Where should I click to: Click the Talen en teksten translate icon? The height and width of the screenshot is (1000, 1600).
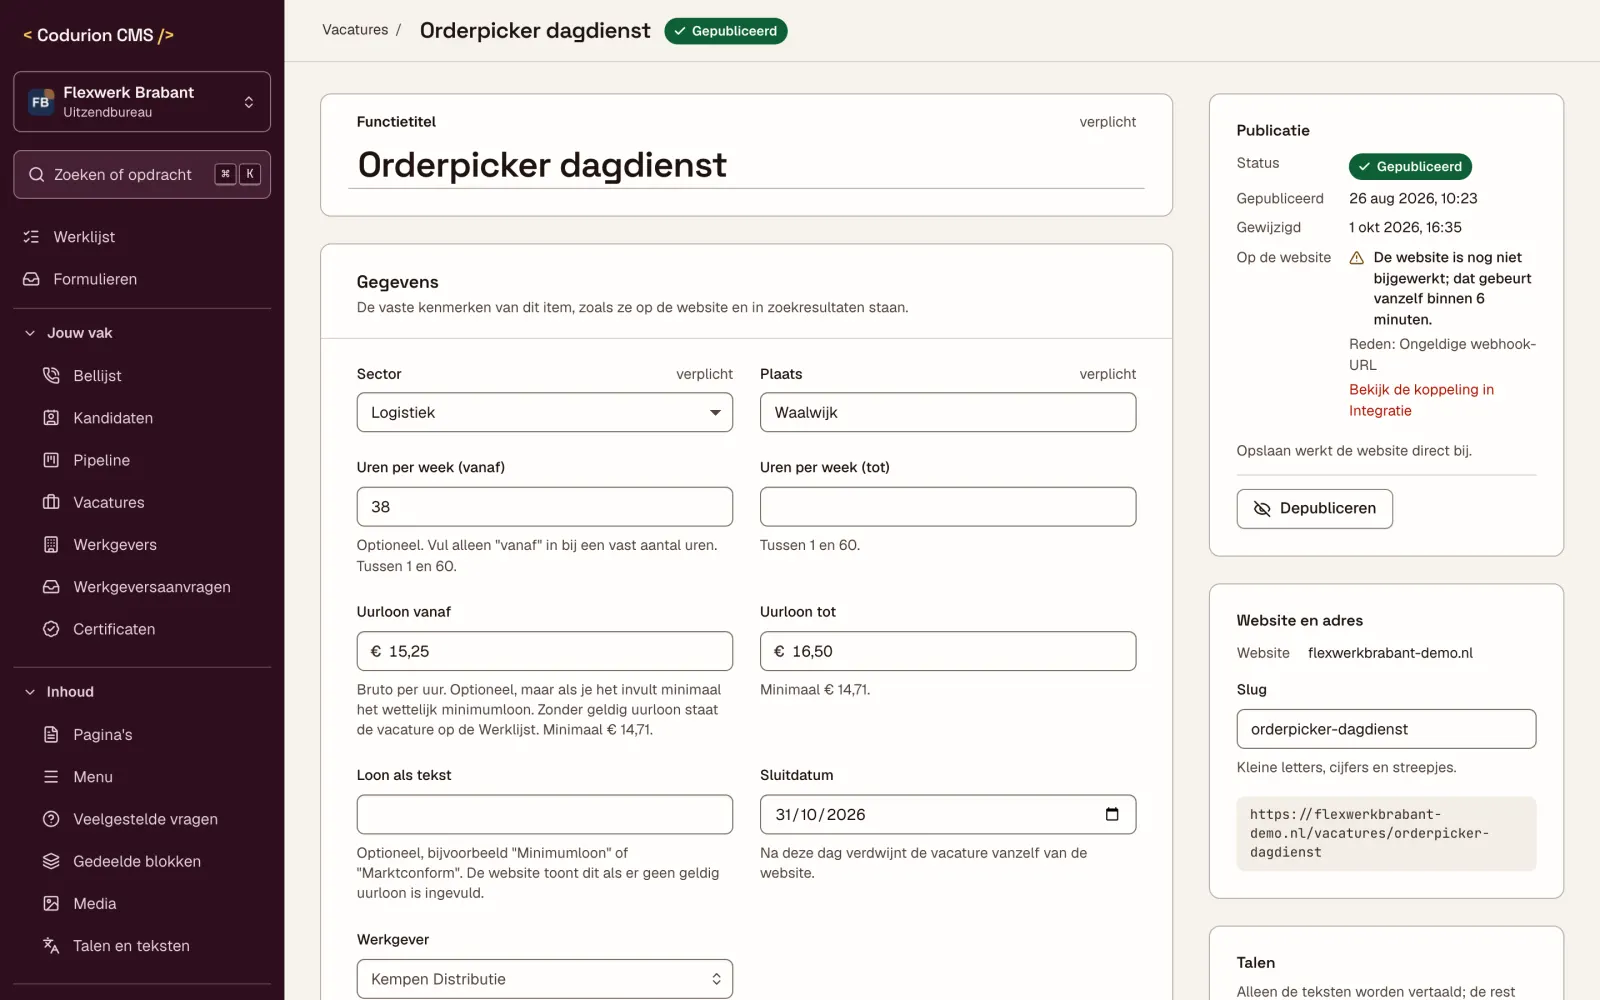coord(51,946)
